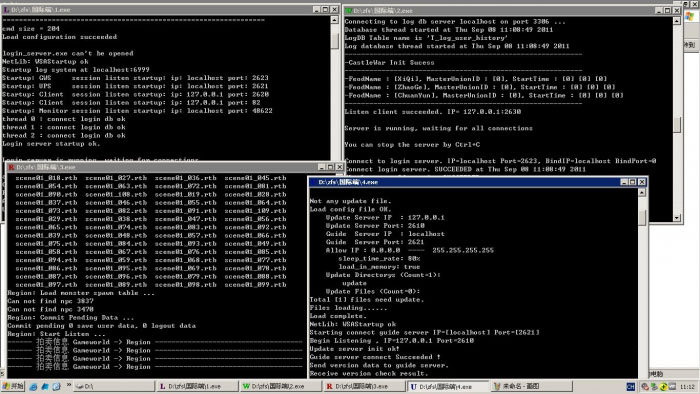Click scroll-up arrow in 1.exe console
Image resolution: width=700 pixels, height=394 pixels.
[334, 21]
